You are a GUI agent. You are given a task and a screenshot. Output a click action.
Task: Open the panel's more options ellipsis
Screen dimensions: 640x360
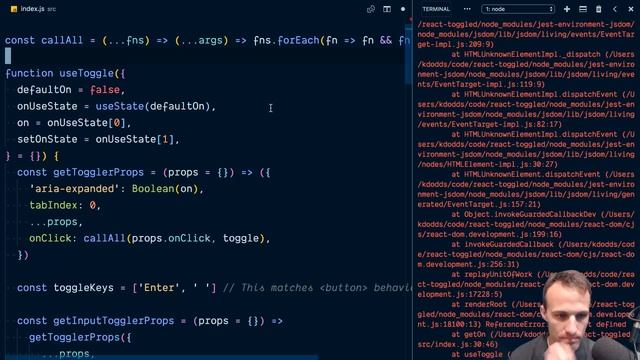point(467,9)
